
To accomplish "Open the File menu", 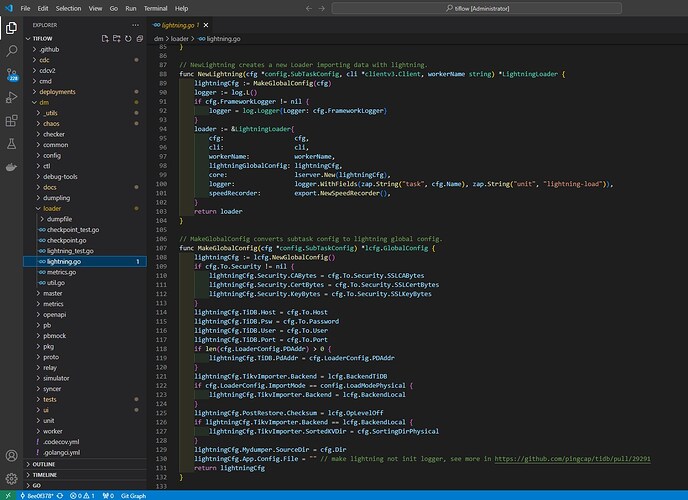I will pyautogui.click(x=25, y=8).
